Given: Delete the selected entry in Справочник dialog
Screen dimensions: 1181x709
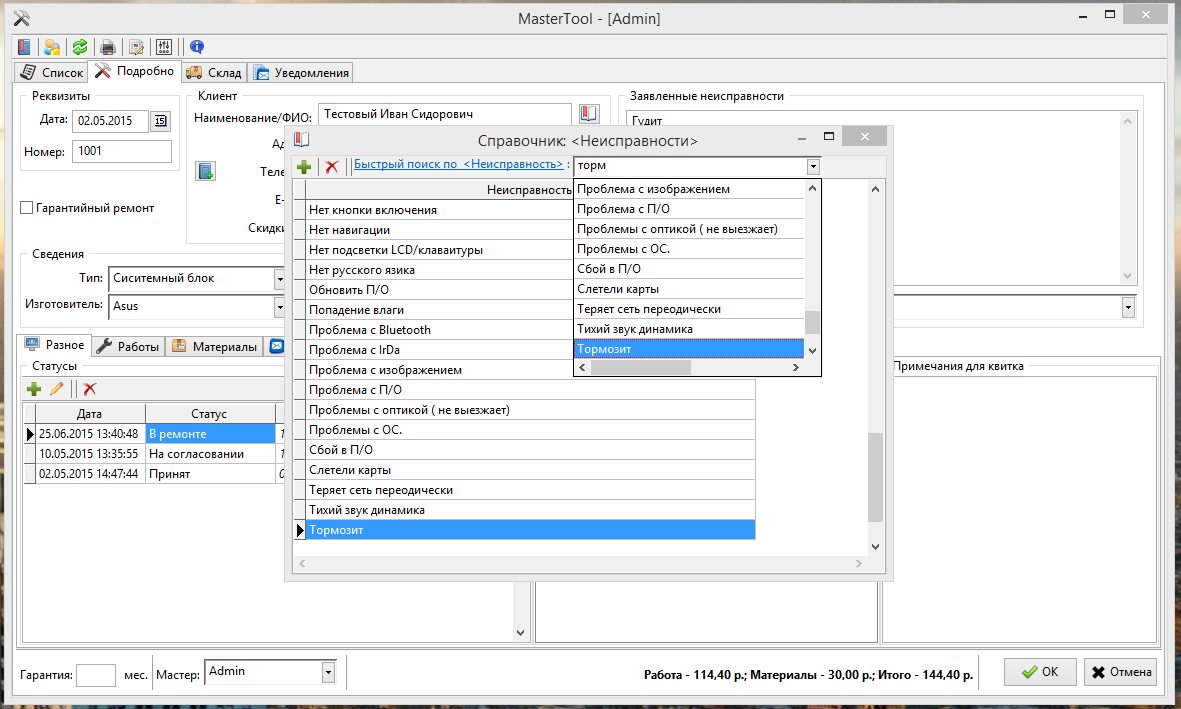Looking at the screenshot, I should 331,167.
